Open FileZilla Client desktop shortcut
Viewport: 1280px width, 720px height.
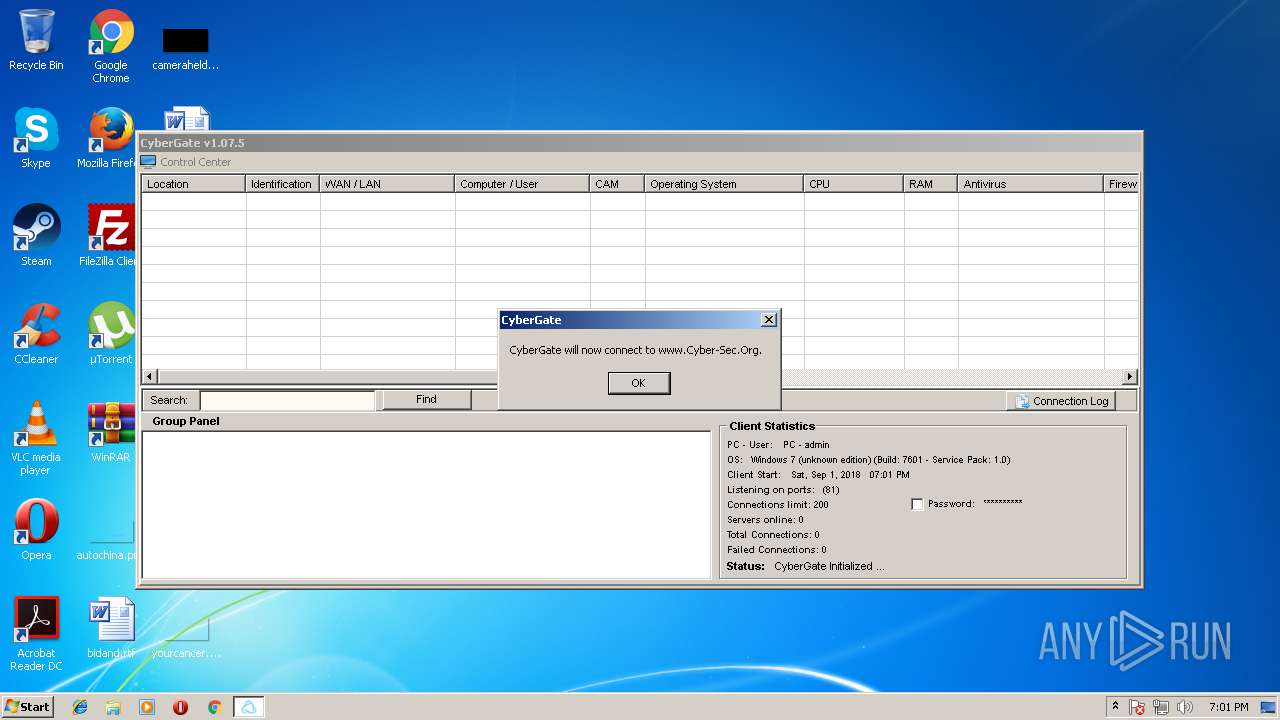[110, 236]
